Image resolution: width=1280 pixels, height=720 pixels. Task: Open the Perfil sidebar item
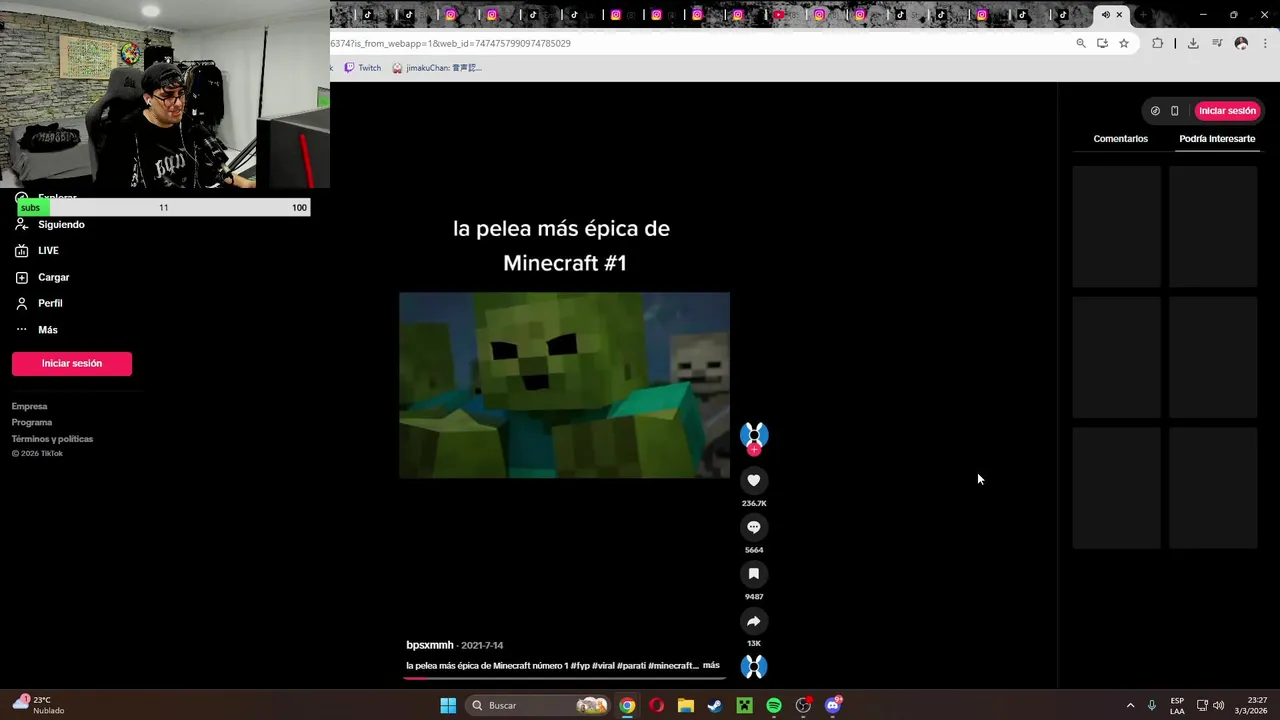[50, 303]
